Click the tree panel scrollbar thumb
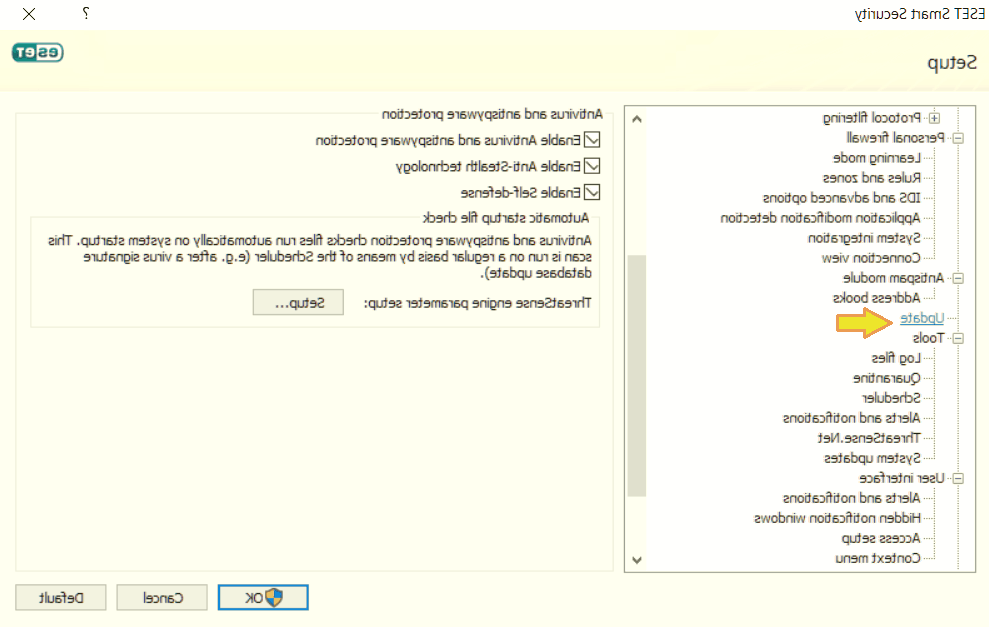The width and height of the screenshot is (989, 627). pyautogui.click(x=636, y=376)
